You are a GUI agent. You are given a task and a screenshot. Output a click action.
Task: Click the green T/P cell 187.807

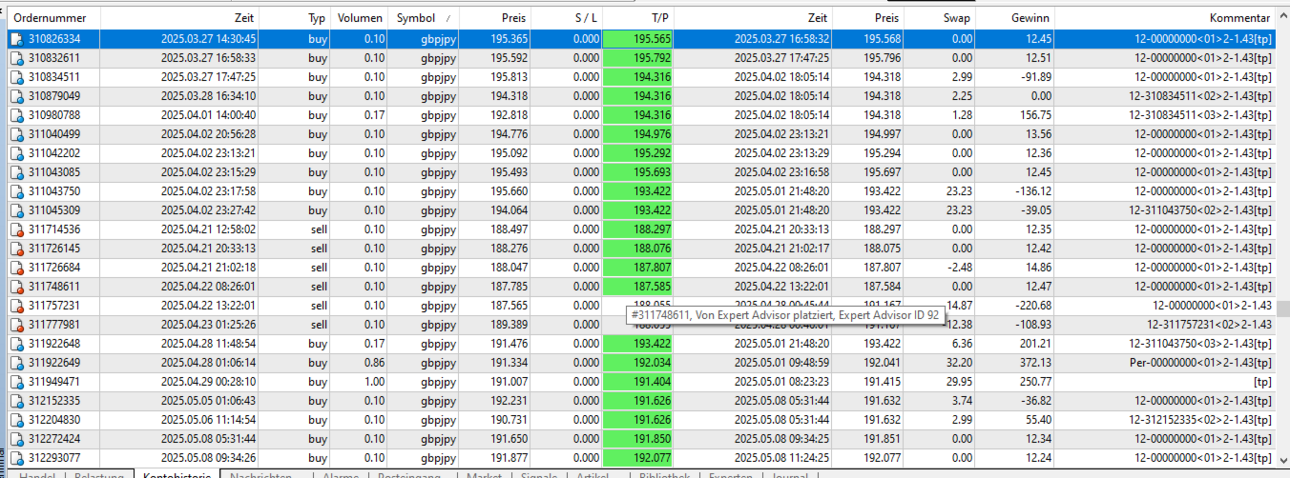pyautogui.click(x=639, y=267)
